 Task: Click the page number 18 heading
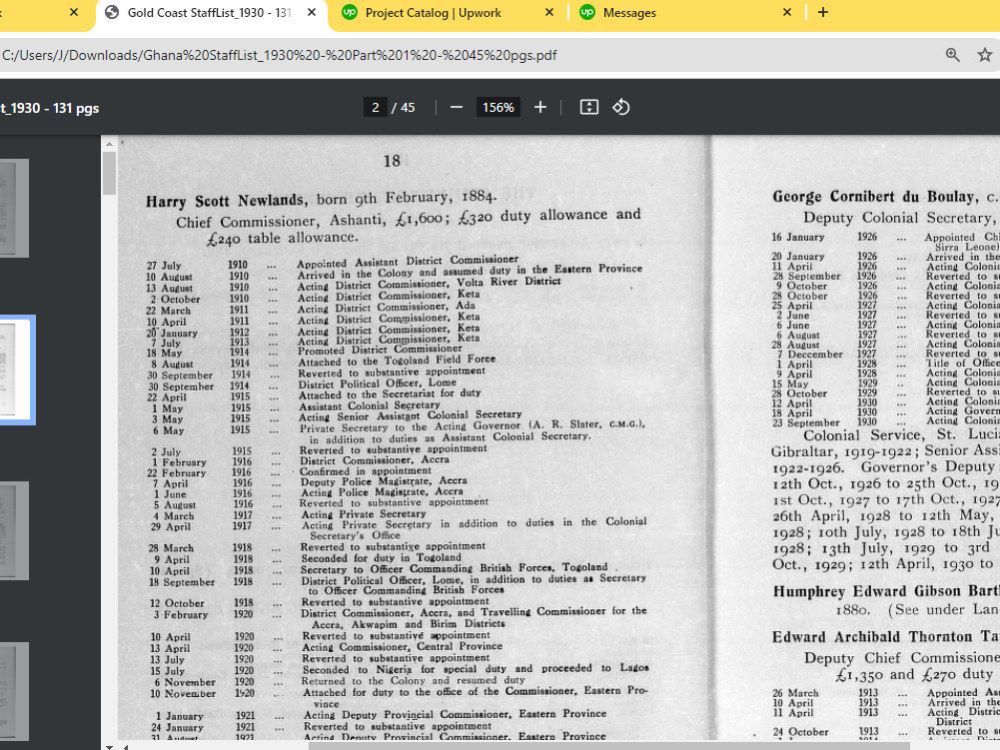tap(392, 161)
